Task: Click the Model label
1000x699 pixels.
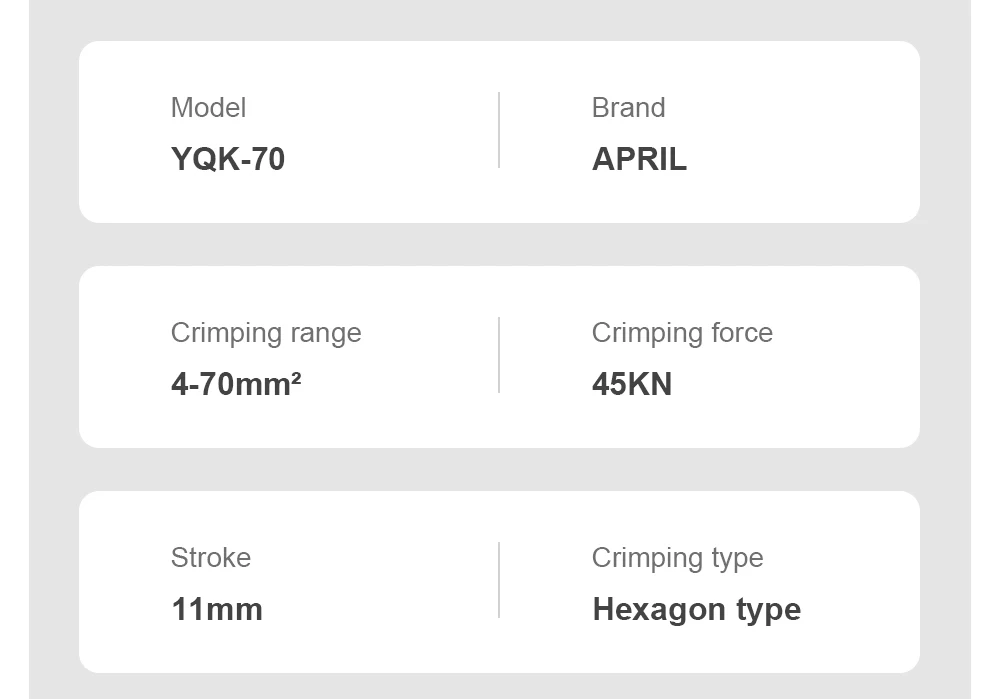Action: tap(208, 108)
